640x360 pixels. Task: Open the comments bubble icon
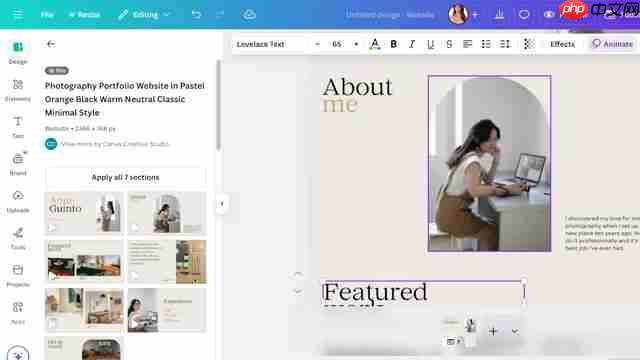(524, 15)
